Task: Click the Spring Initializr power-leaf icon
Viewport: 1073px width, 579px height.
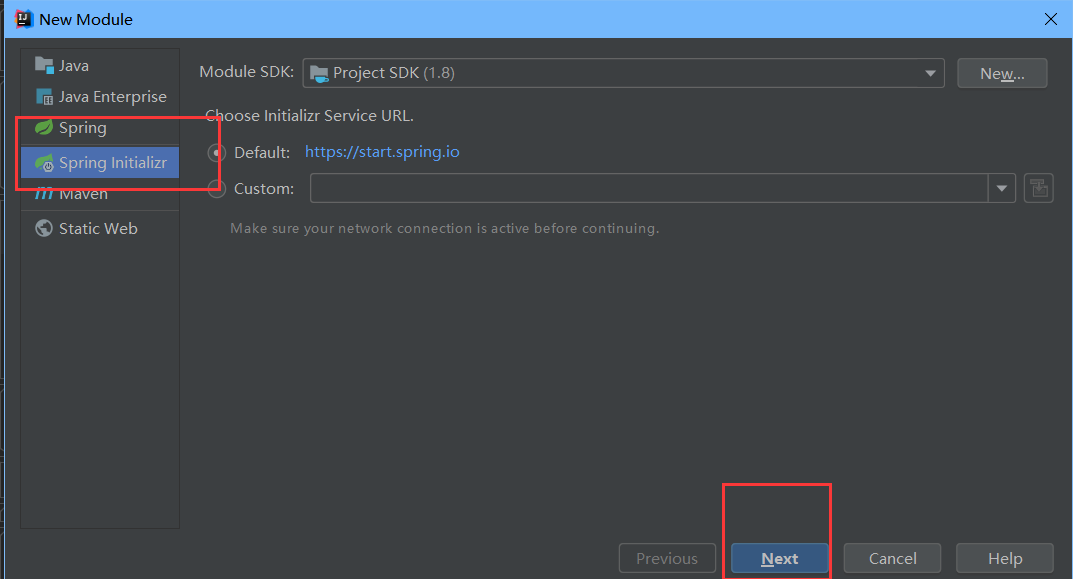Action: 44,163
